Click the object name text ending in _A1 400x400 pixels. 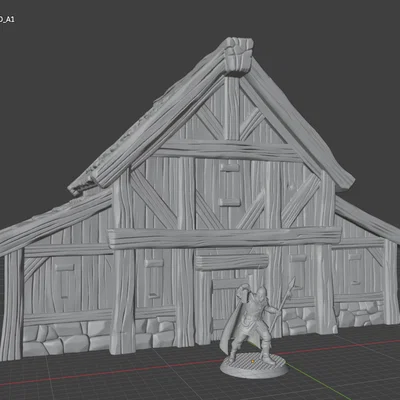tap(7, 20)
